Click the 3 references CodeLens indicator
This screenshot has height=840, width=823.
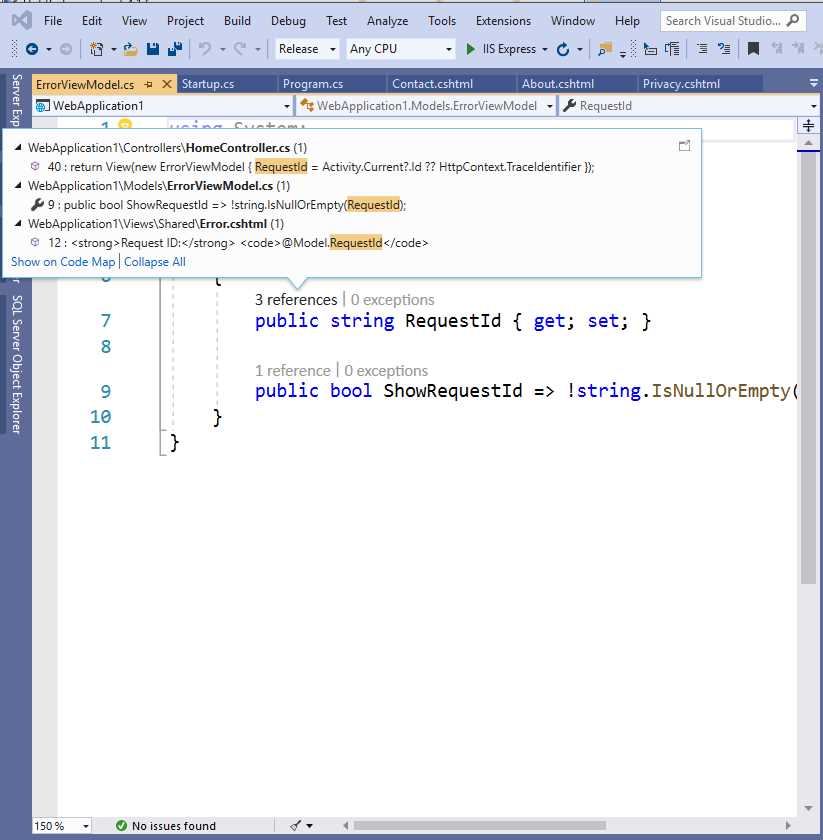coord(295,299)
